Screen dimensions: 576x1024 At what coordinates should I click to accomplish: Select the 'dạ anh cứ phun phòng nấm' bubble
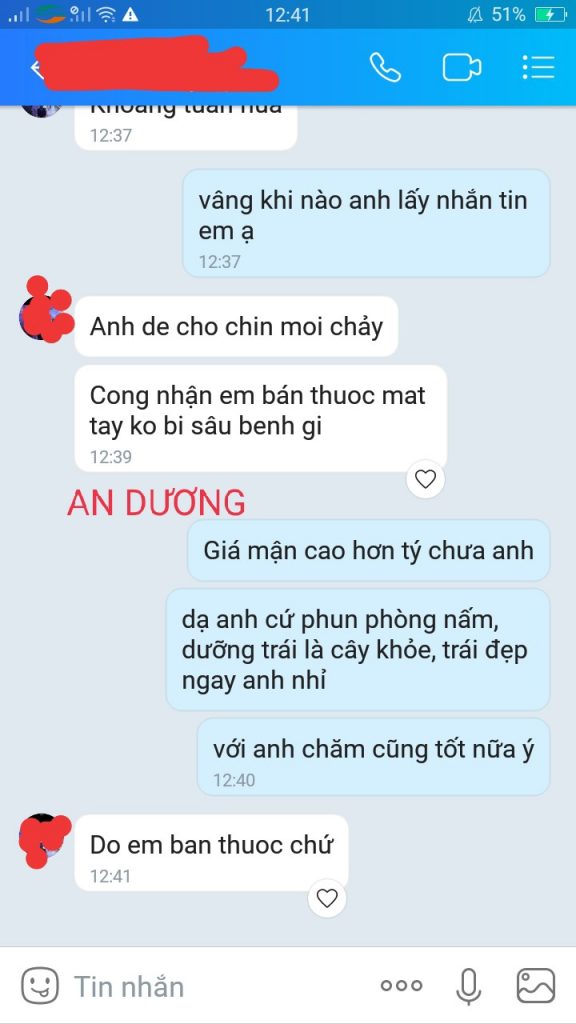coord(358,650)
